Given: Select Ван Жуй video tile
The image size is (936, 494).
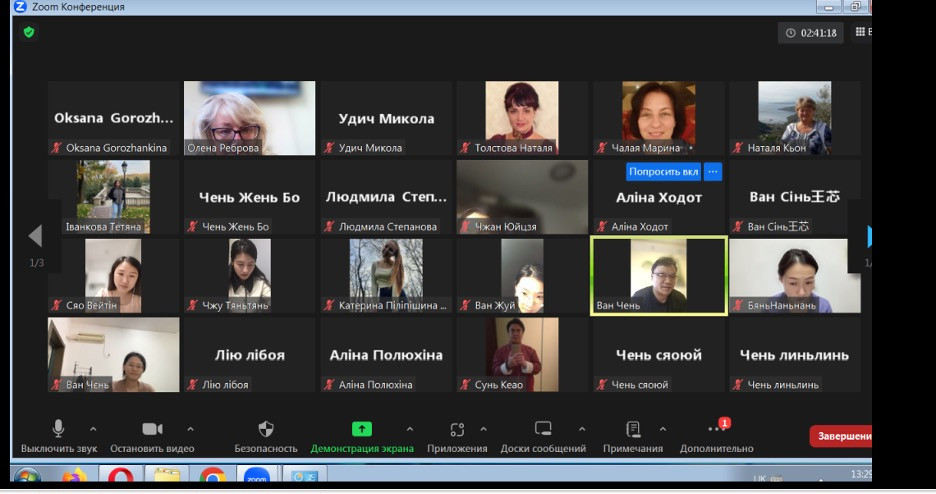Looking at the screenshot, I should (x=522, y=276).
